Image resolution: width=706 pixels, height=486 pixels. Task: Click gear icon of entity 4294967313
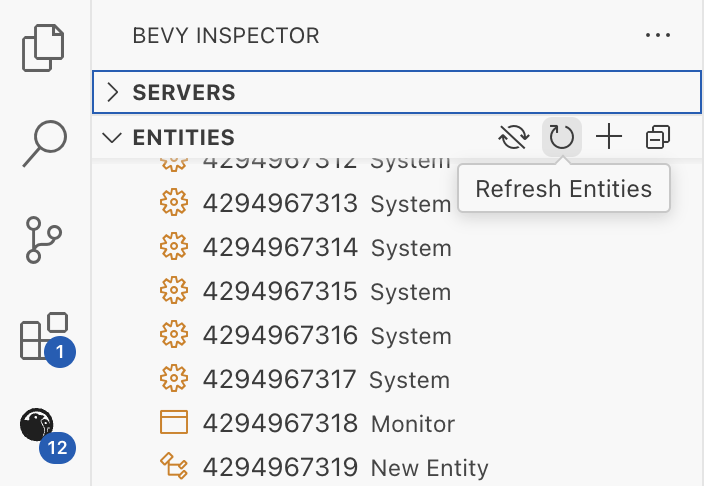(x=174, y=202)
